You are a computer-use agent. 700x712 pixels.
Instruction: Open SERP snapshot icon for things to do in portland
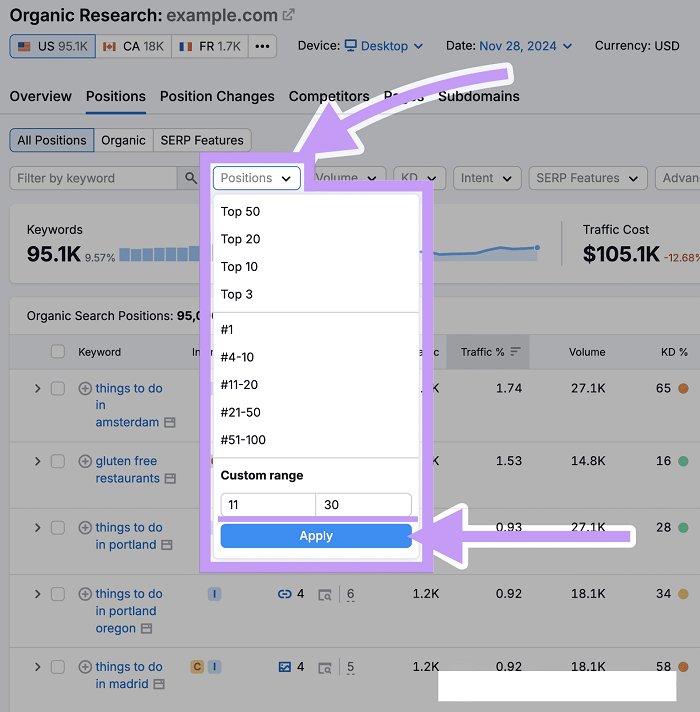point(167,545)
